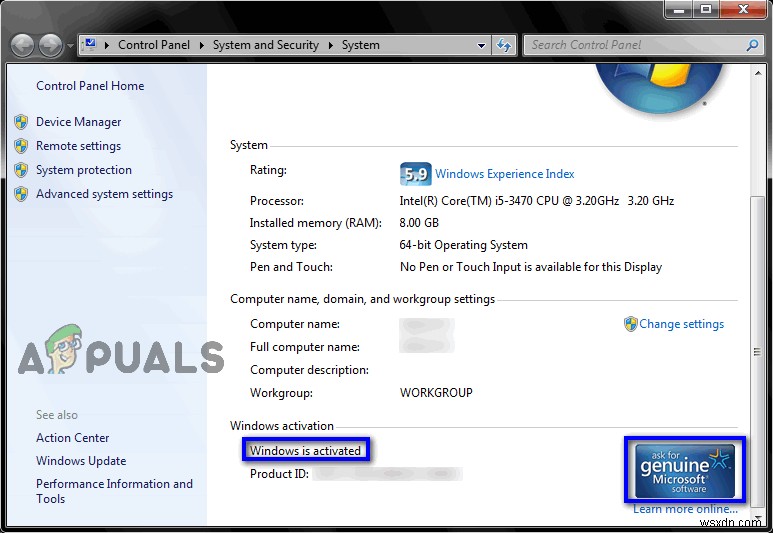Open Remote settings
The image size is (773, 533).
point(78,146)
